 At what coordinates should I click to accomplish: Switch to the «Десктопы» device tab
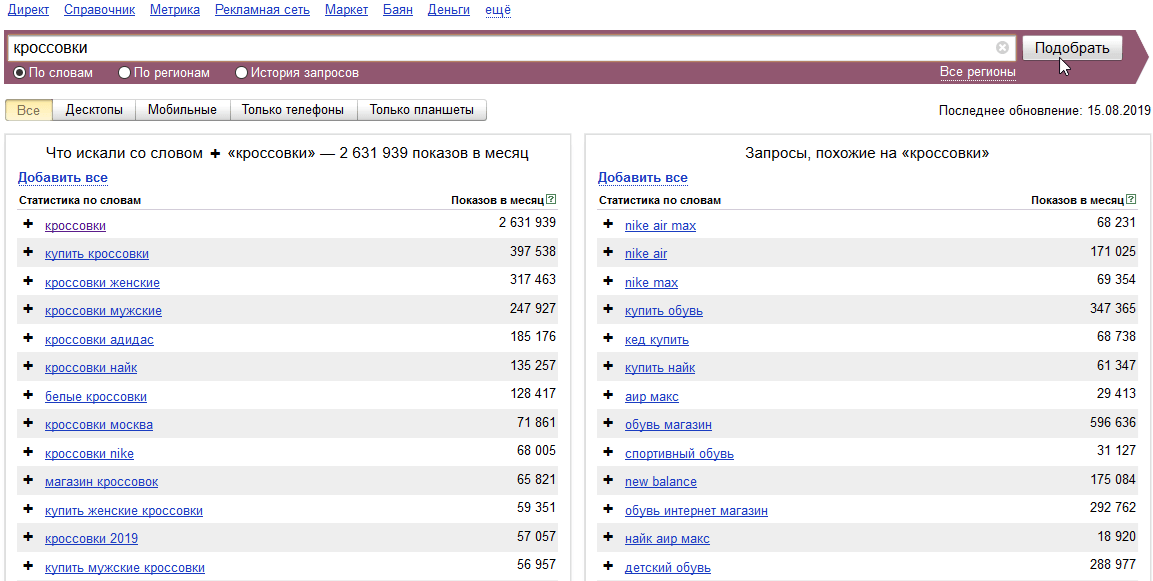tap(94, 110)
